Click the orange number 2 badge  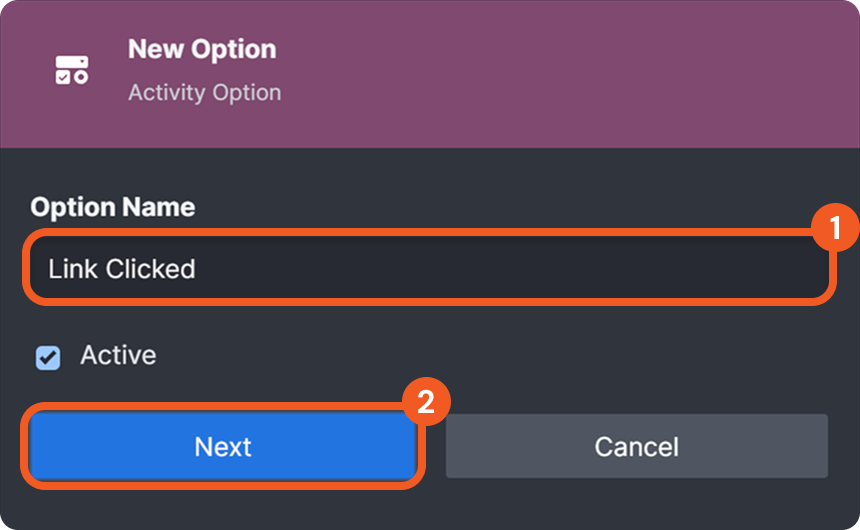point(426,403)
